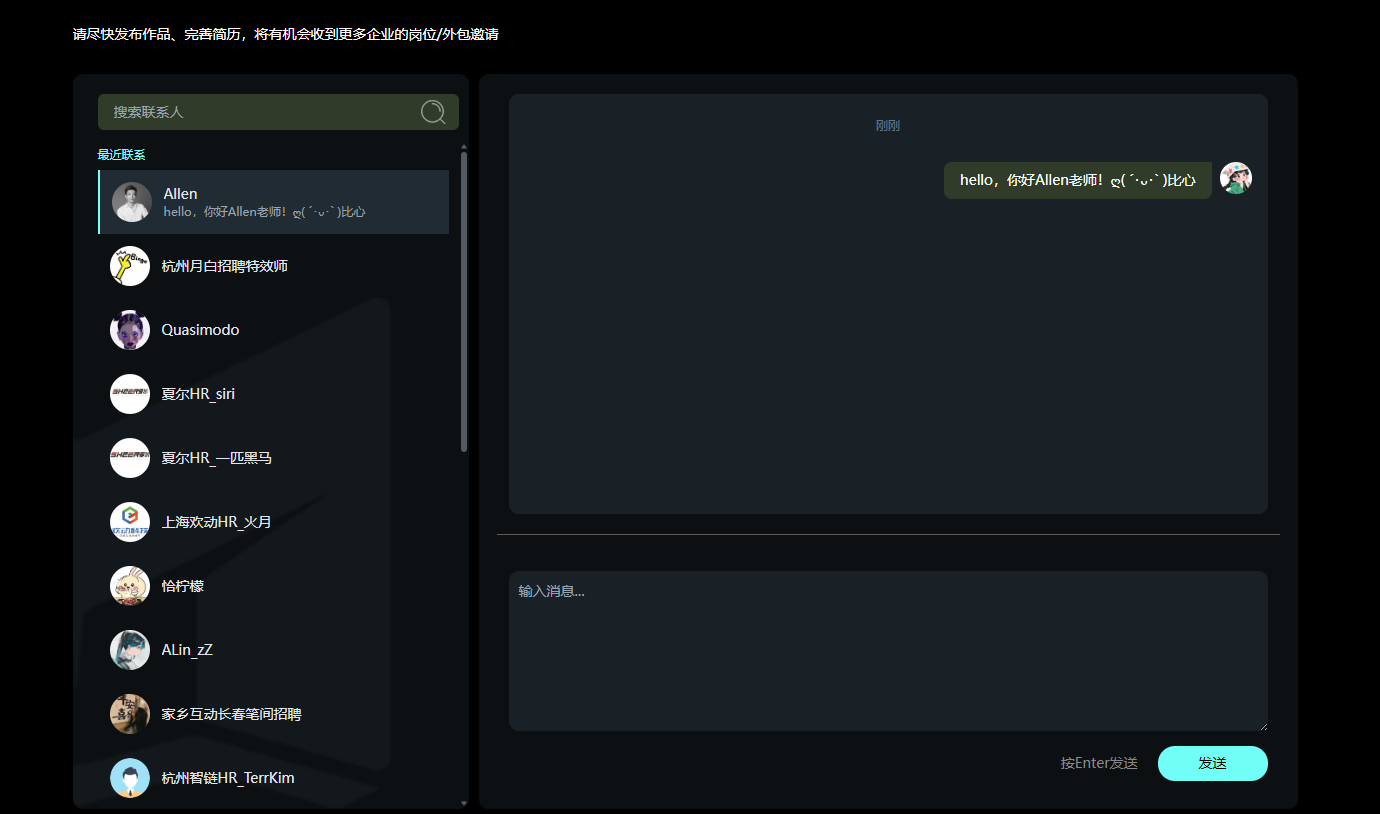Click sender avatar beside the sent message

click(1236, 178)
